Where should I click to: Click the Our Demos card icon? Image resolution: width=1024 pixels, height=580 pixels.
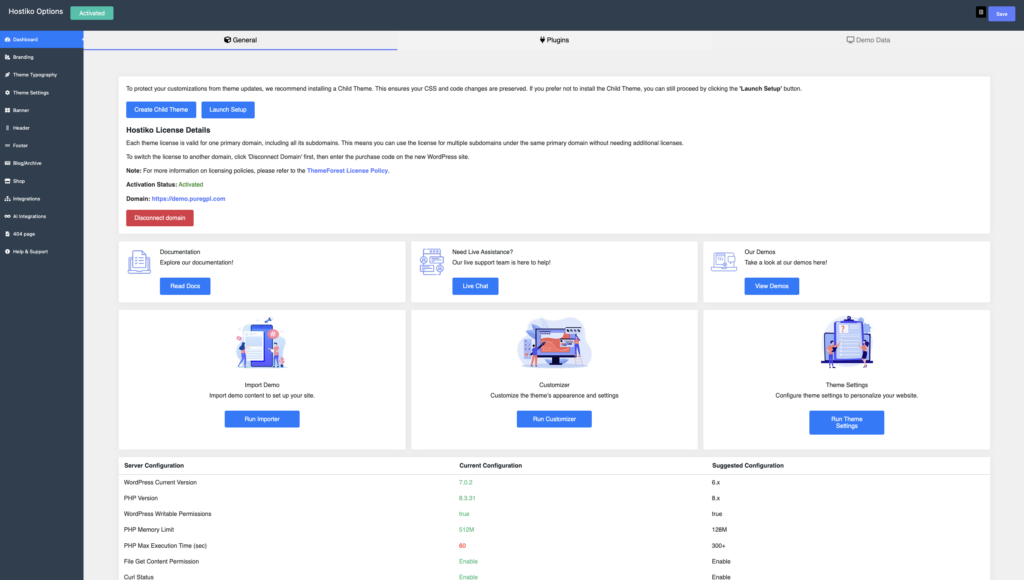tap(724, 261)
